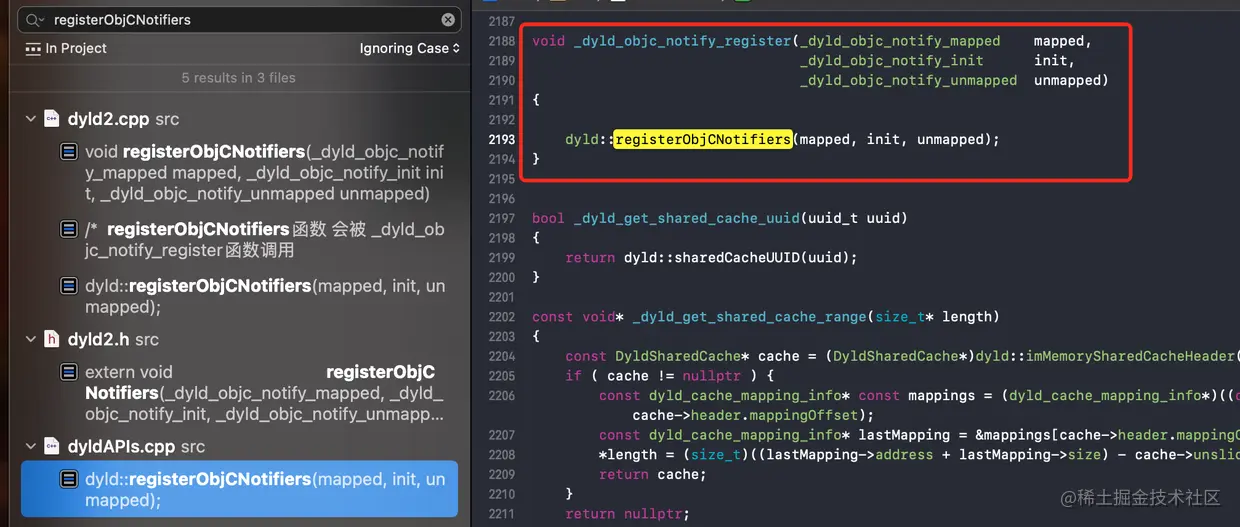Viewport: 1240px width, 527px height.
Task: Click the dyld2.cpp src file name
Action: 124,119
